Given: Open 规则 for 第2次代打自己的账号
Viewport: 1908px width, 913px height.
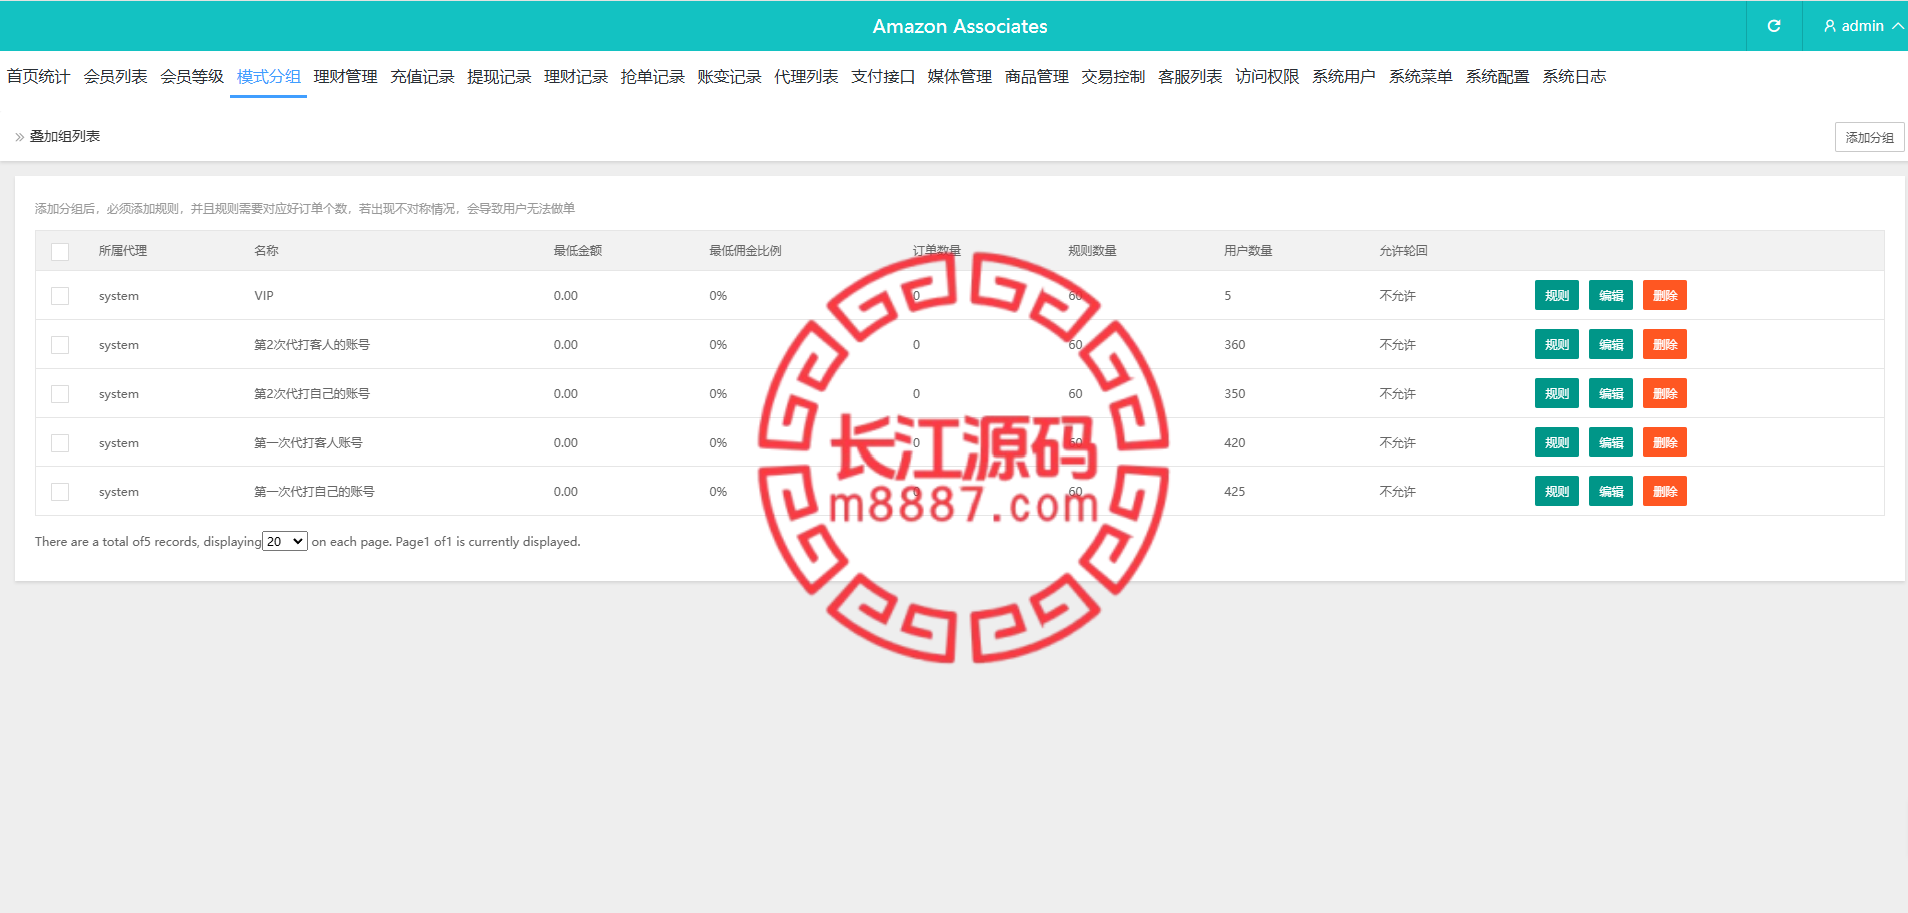Looking at the screenshot, I should [x=1557, y=393].
